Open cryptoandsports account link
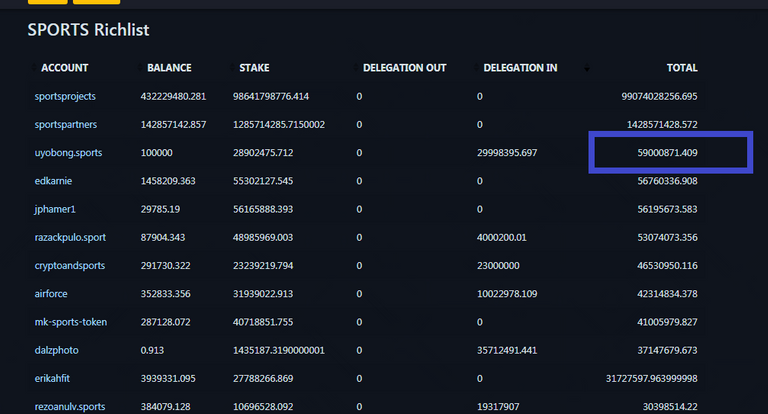 (x=70, y=266)
